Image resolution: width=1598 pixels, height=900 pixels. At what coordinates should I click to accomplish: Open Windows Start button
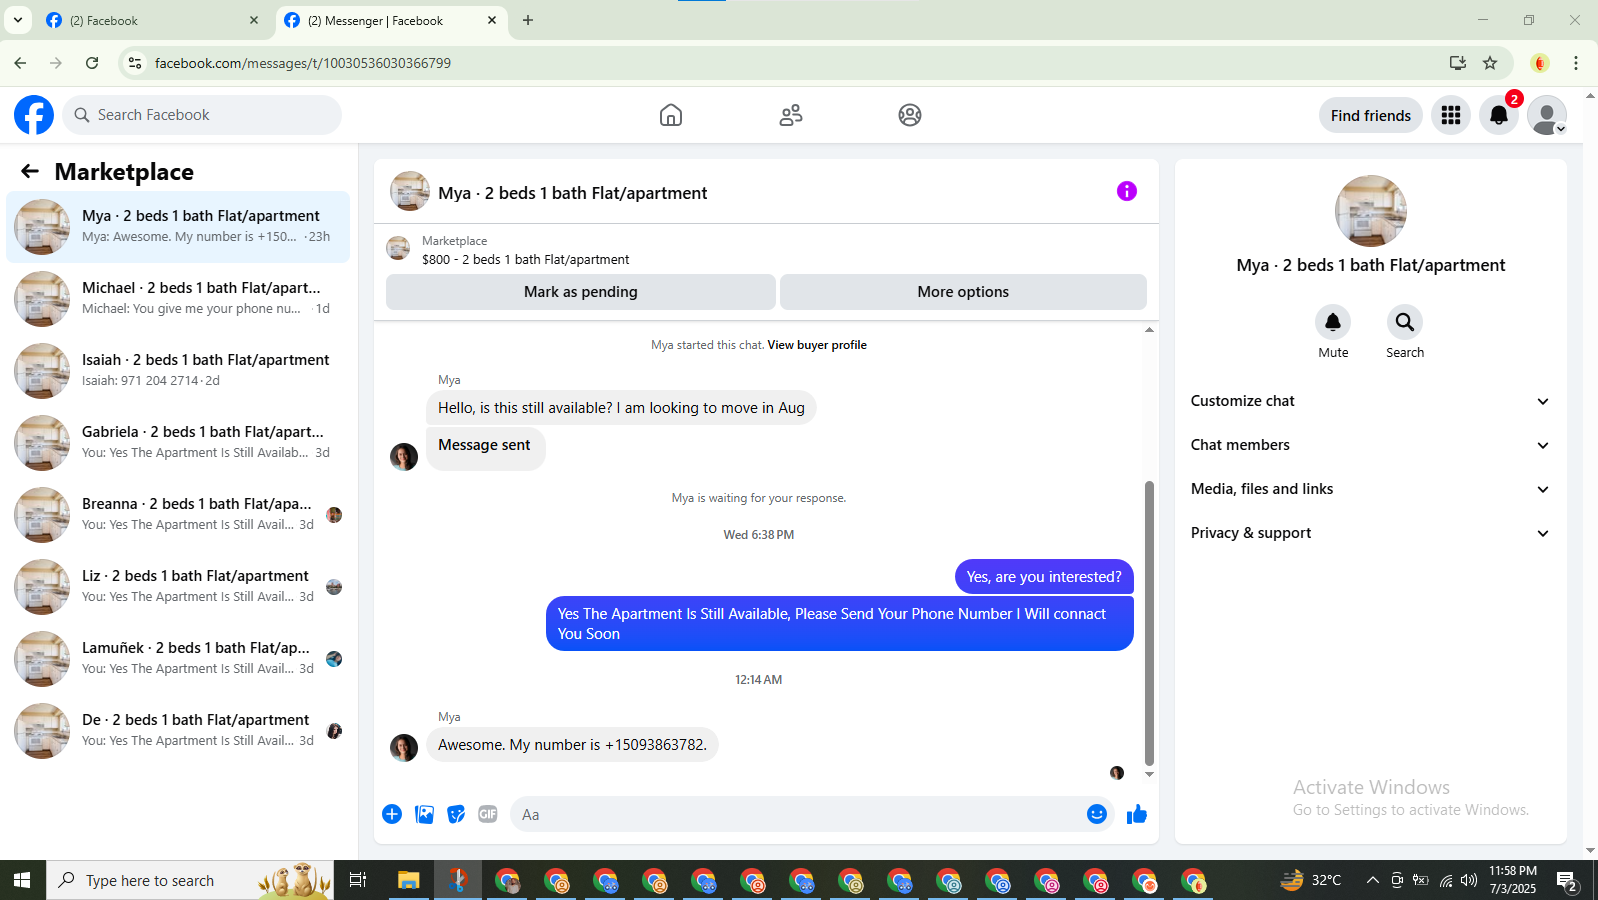point(22,880)
